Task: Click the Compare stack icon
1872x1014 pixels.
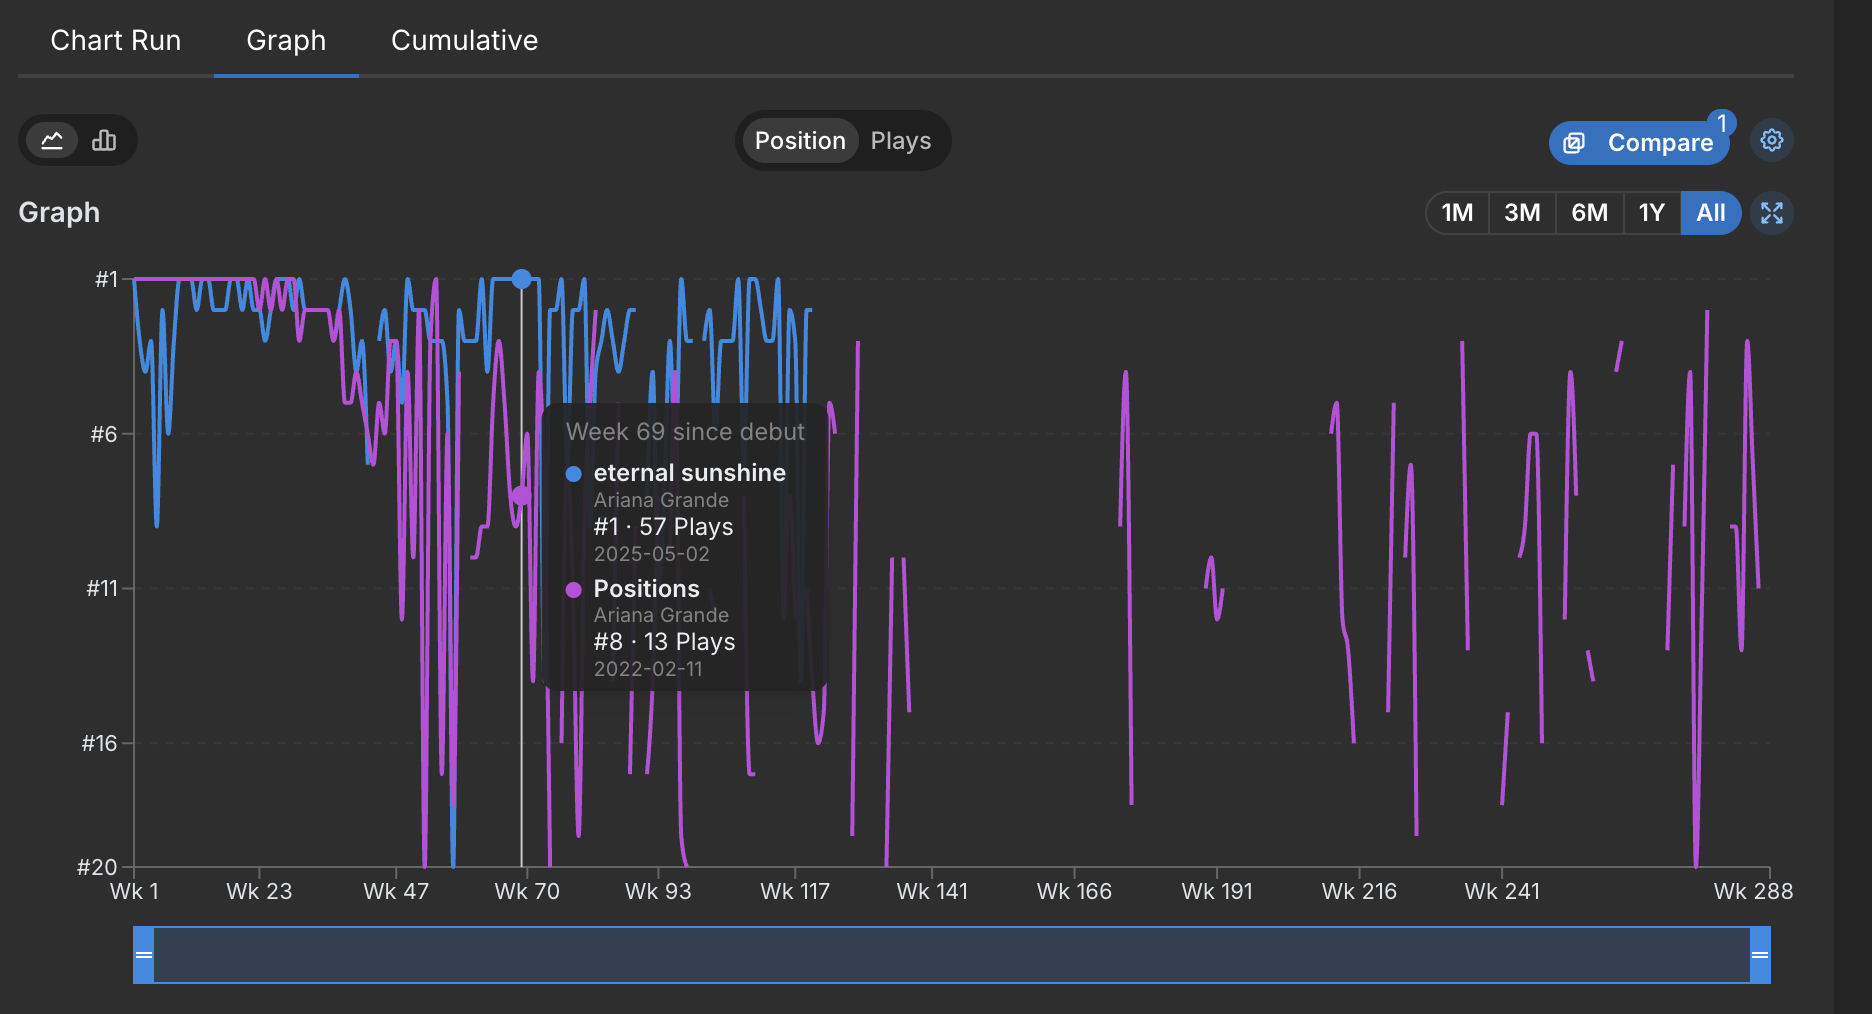Action: [x=1574, y=143]
